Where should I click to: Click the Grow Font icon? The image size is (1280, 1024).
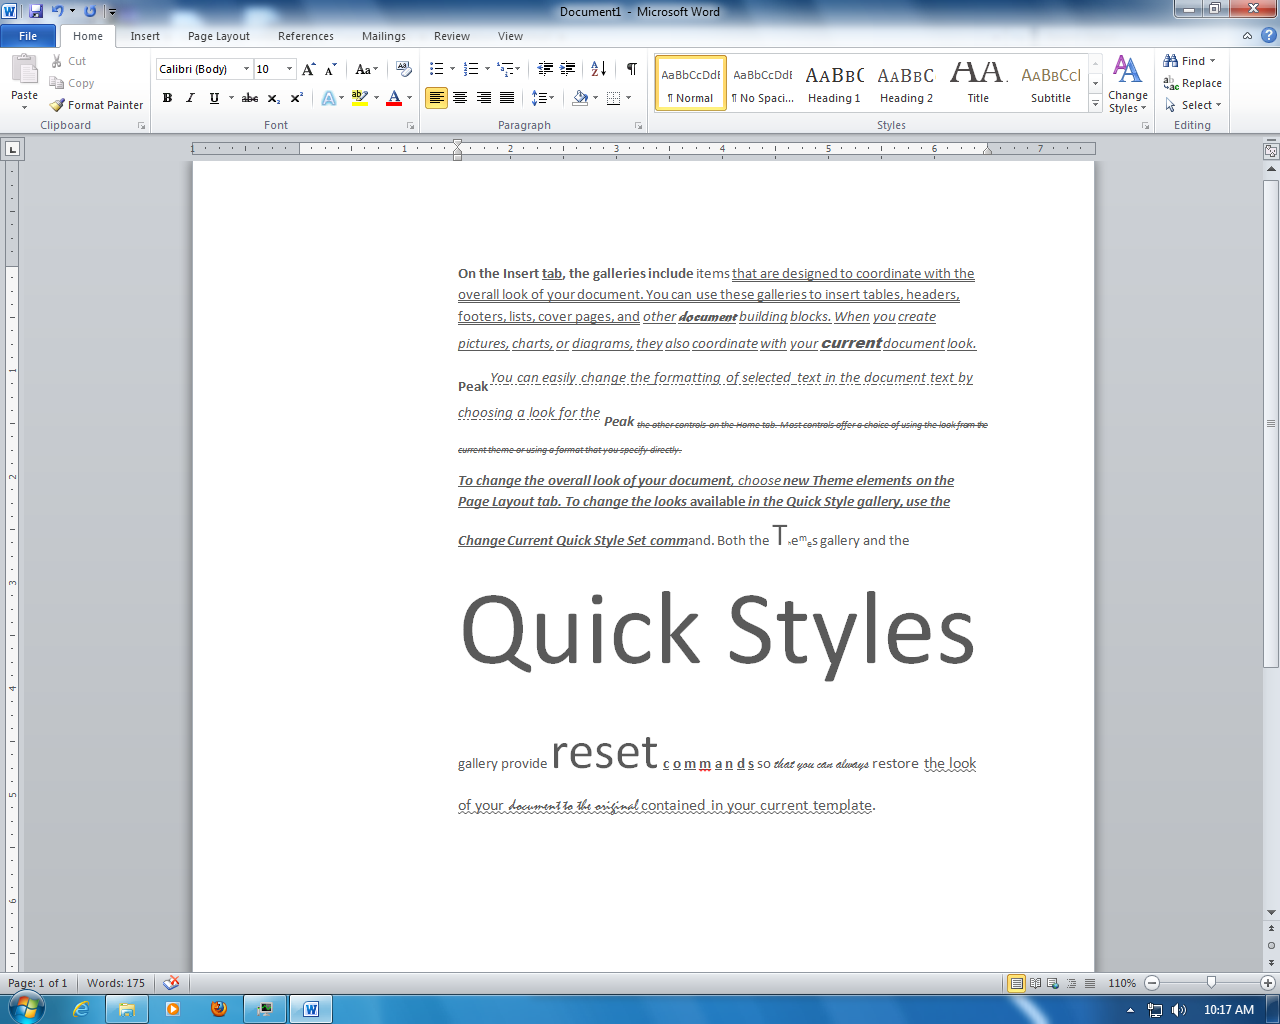(309, 69)
